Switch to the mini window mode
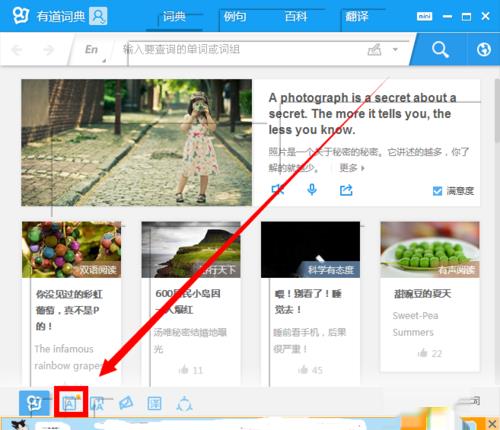This screenshot has height=430, width=500. pos(424,16)
